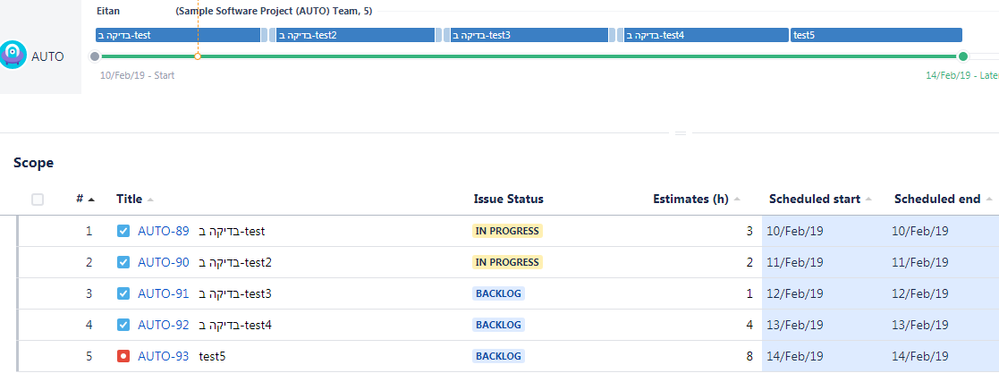Screen dimensions: 999x374
Task: Sort by the # column arrow
Action: 91,199
